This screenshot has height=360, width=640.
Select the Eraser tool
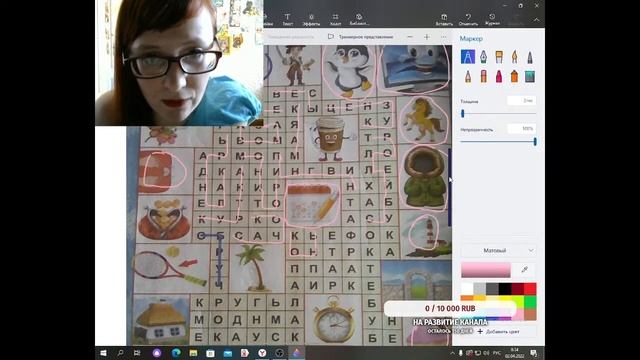(483, 76)
